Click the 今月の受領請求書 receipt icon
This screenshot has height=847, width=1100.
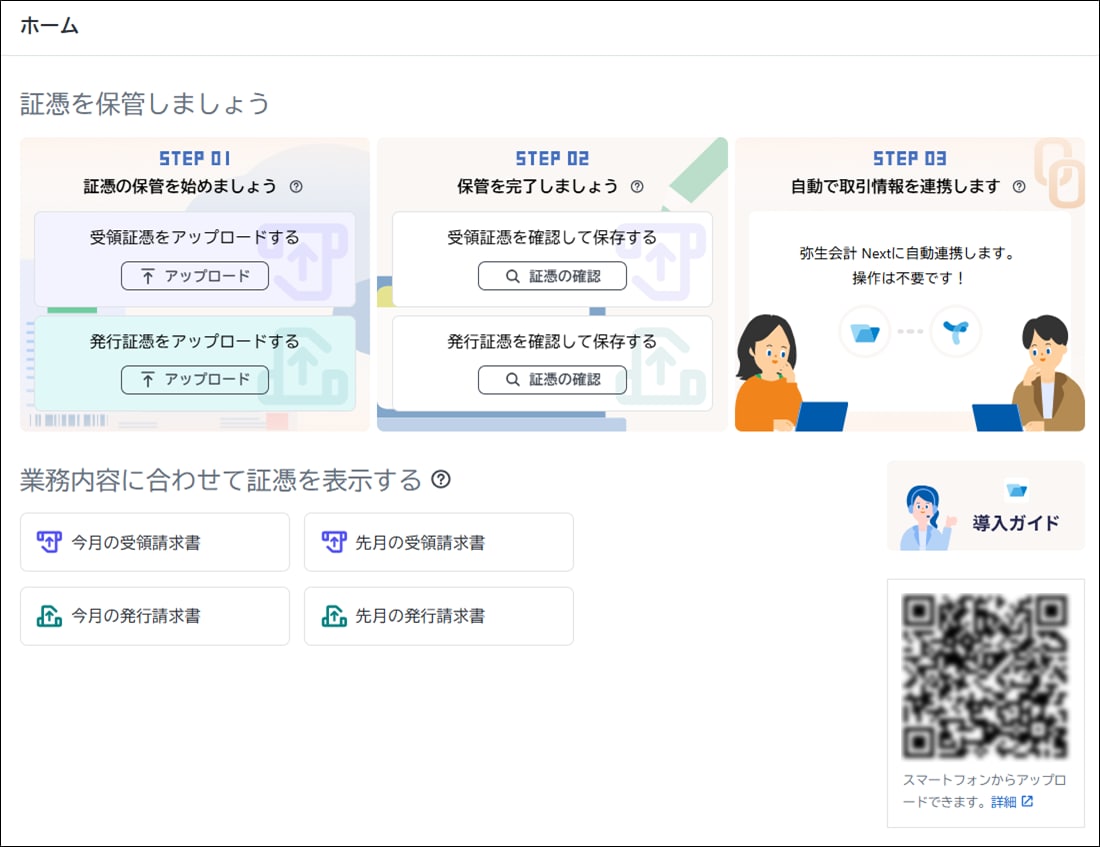tap(49, 542)
